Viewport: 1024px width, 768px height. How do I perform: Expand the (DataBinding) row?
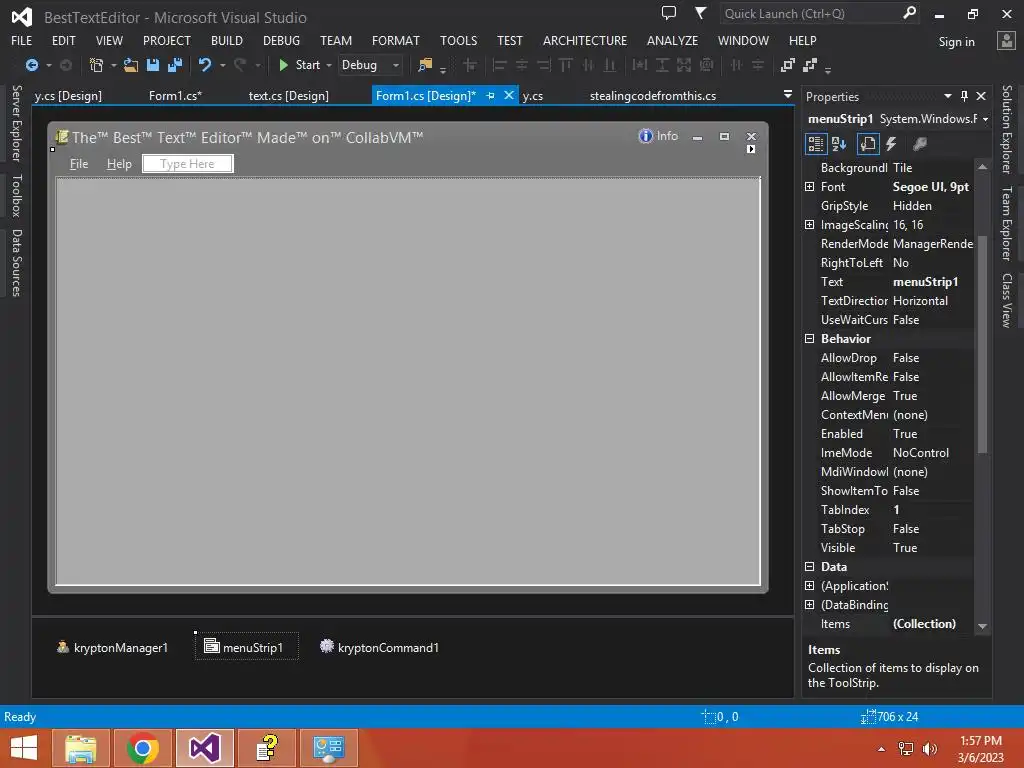pos(810,604)
